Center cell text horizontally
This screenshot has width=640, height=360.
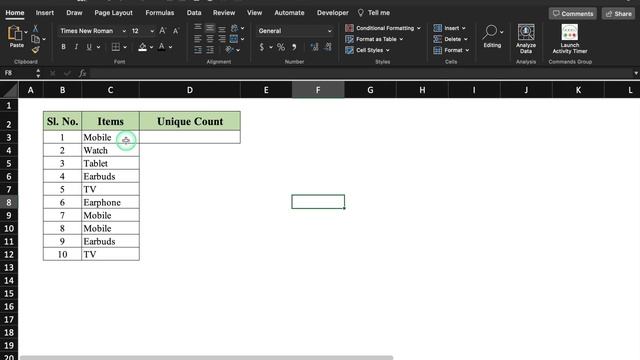pos(210,39)
